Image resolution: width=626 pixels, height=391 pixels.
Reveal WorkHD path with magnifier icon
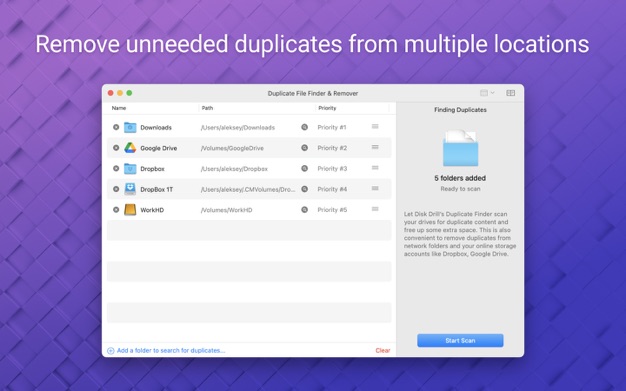click(305, 210)
